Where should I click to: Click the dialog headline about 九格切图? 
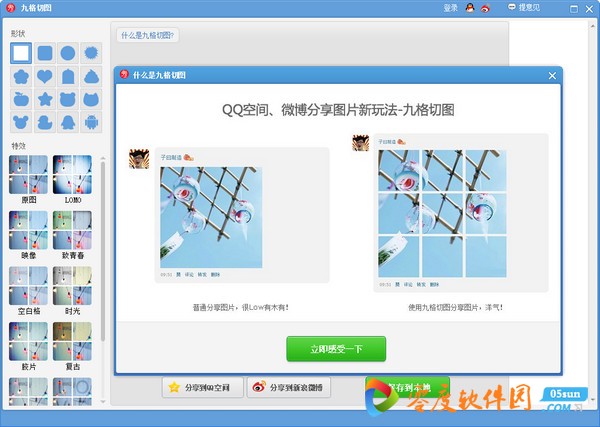point(338,110)
